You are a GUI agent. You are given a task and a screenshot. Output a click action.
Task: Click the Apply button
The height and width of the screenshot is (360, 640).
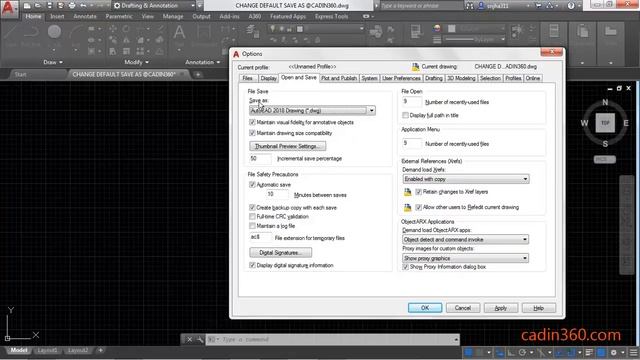501,308
